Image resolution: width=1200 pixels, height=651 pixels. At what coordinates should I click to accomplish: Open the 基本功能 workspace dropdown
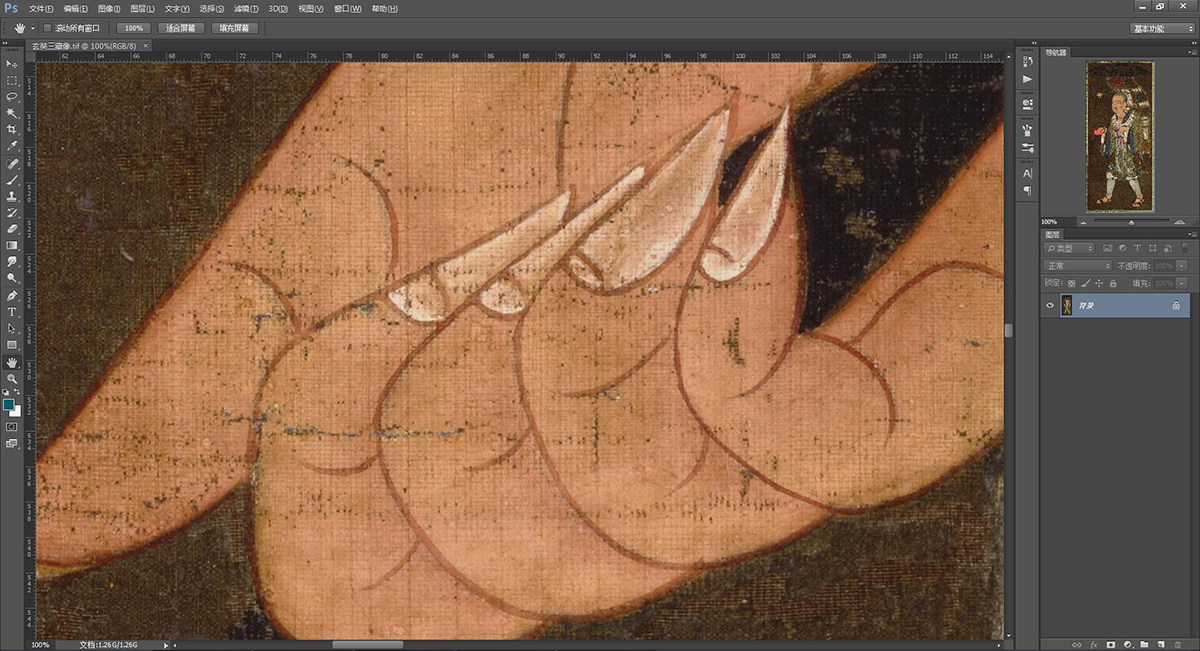pos(1161,28)
